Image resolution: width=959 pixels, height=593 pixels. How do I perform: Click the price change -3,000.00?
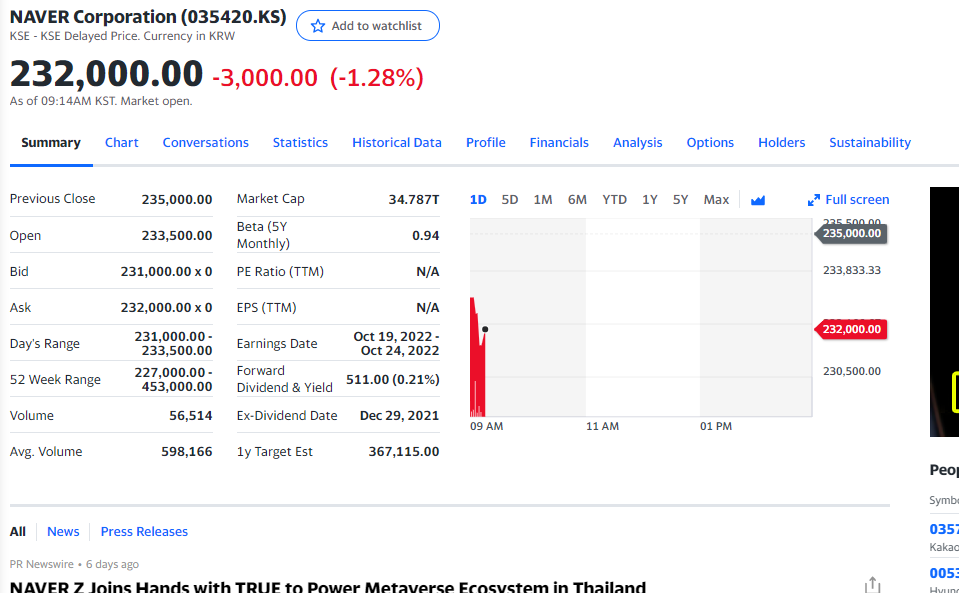[x=265, y=78]
